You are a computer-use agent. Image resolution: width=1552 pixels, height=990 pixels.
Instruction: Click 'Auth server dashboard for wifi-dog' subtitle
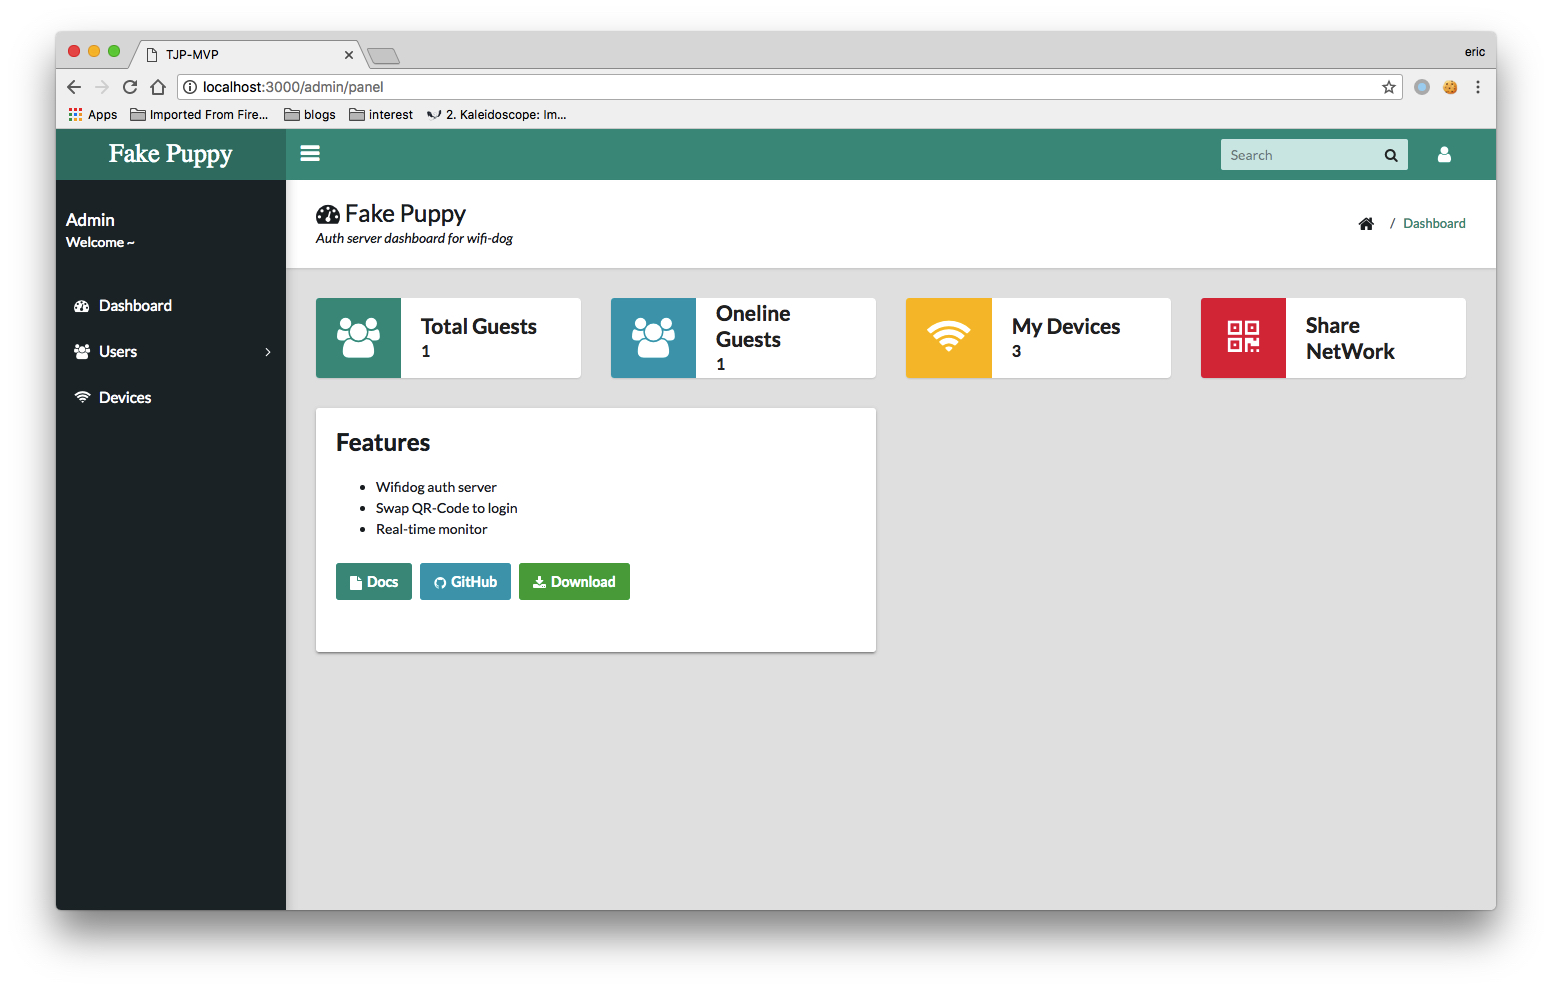pyautogui.click(x=414, y=238)
